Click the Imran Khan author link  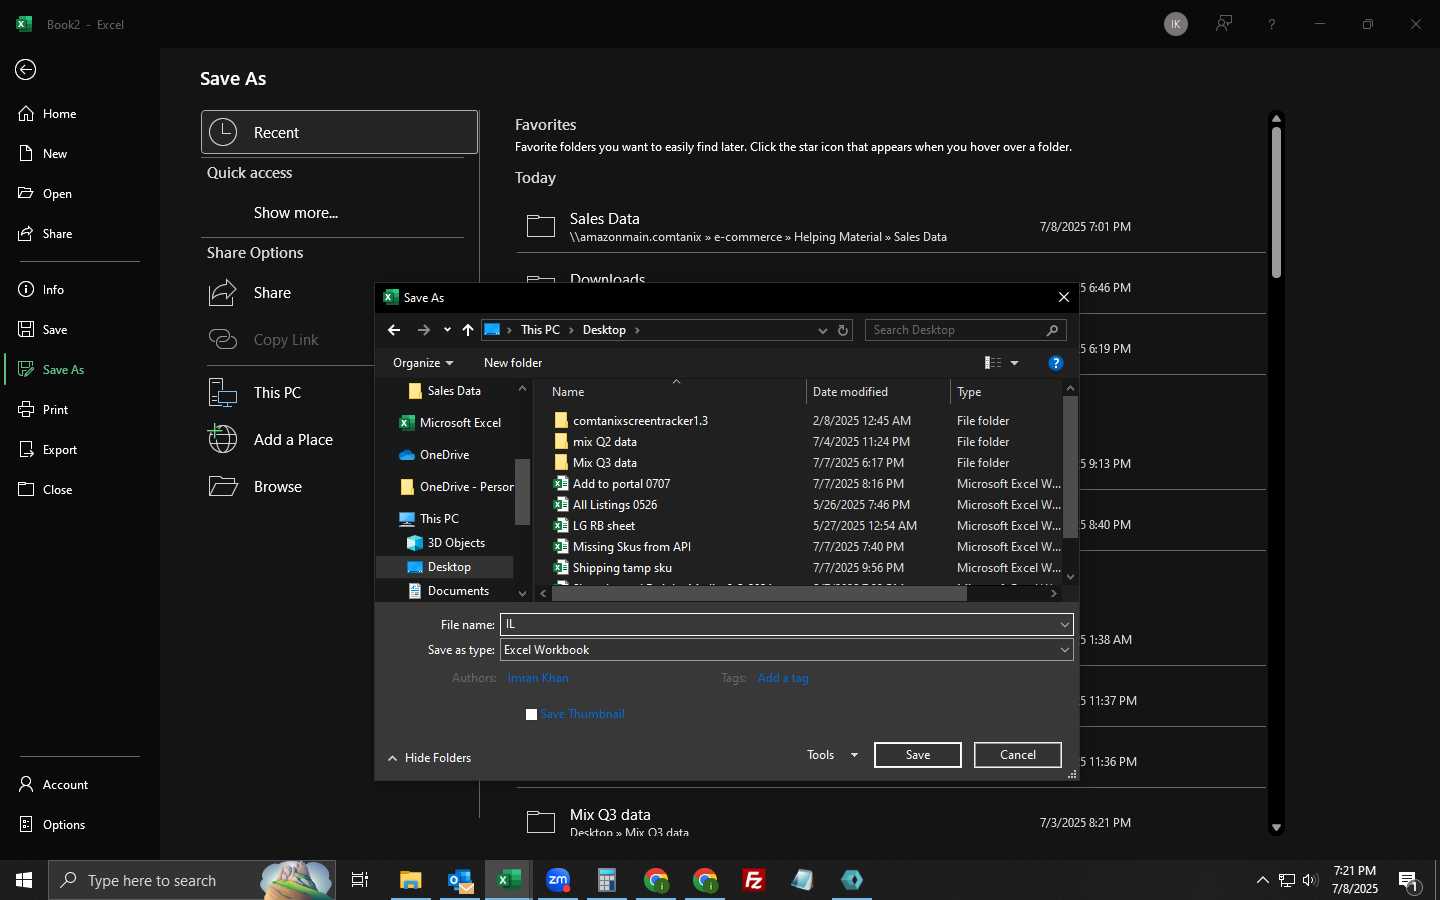(x=538, y=678)
